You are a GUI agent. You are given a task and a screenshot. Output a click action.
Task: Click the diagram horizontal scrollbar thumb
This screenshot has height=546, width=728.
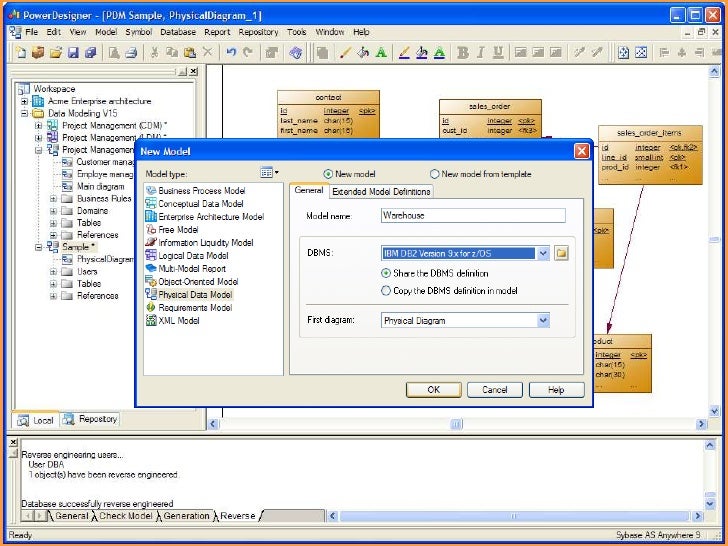(x=456, y=423)
